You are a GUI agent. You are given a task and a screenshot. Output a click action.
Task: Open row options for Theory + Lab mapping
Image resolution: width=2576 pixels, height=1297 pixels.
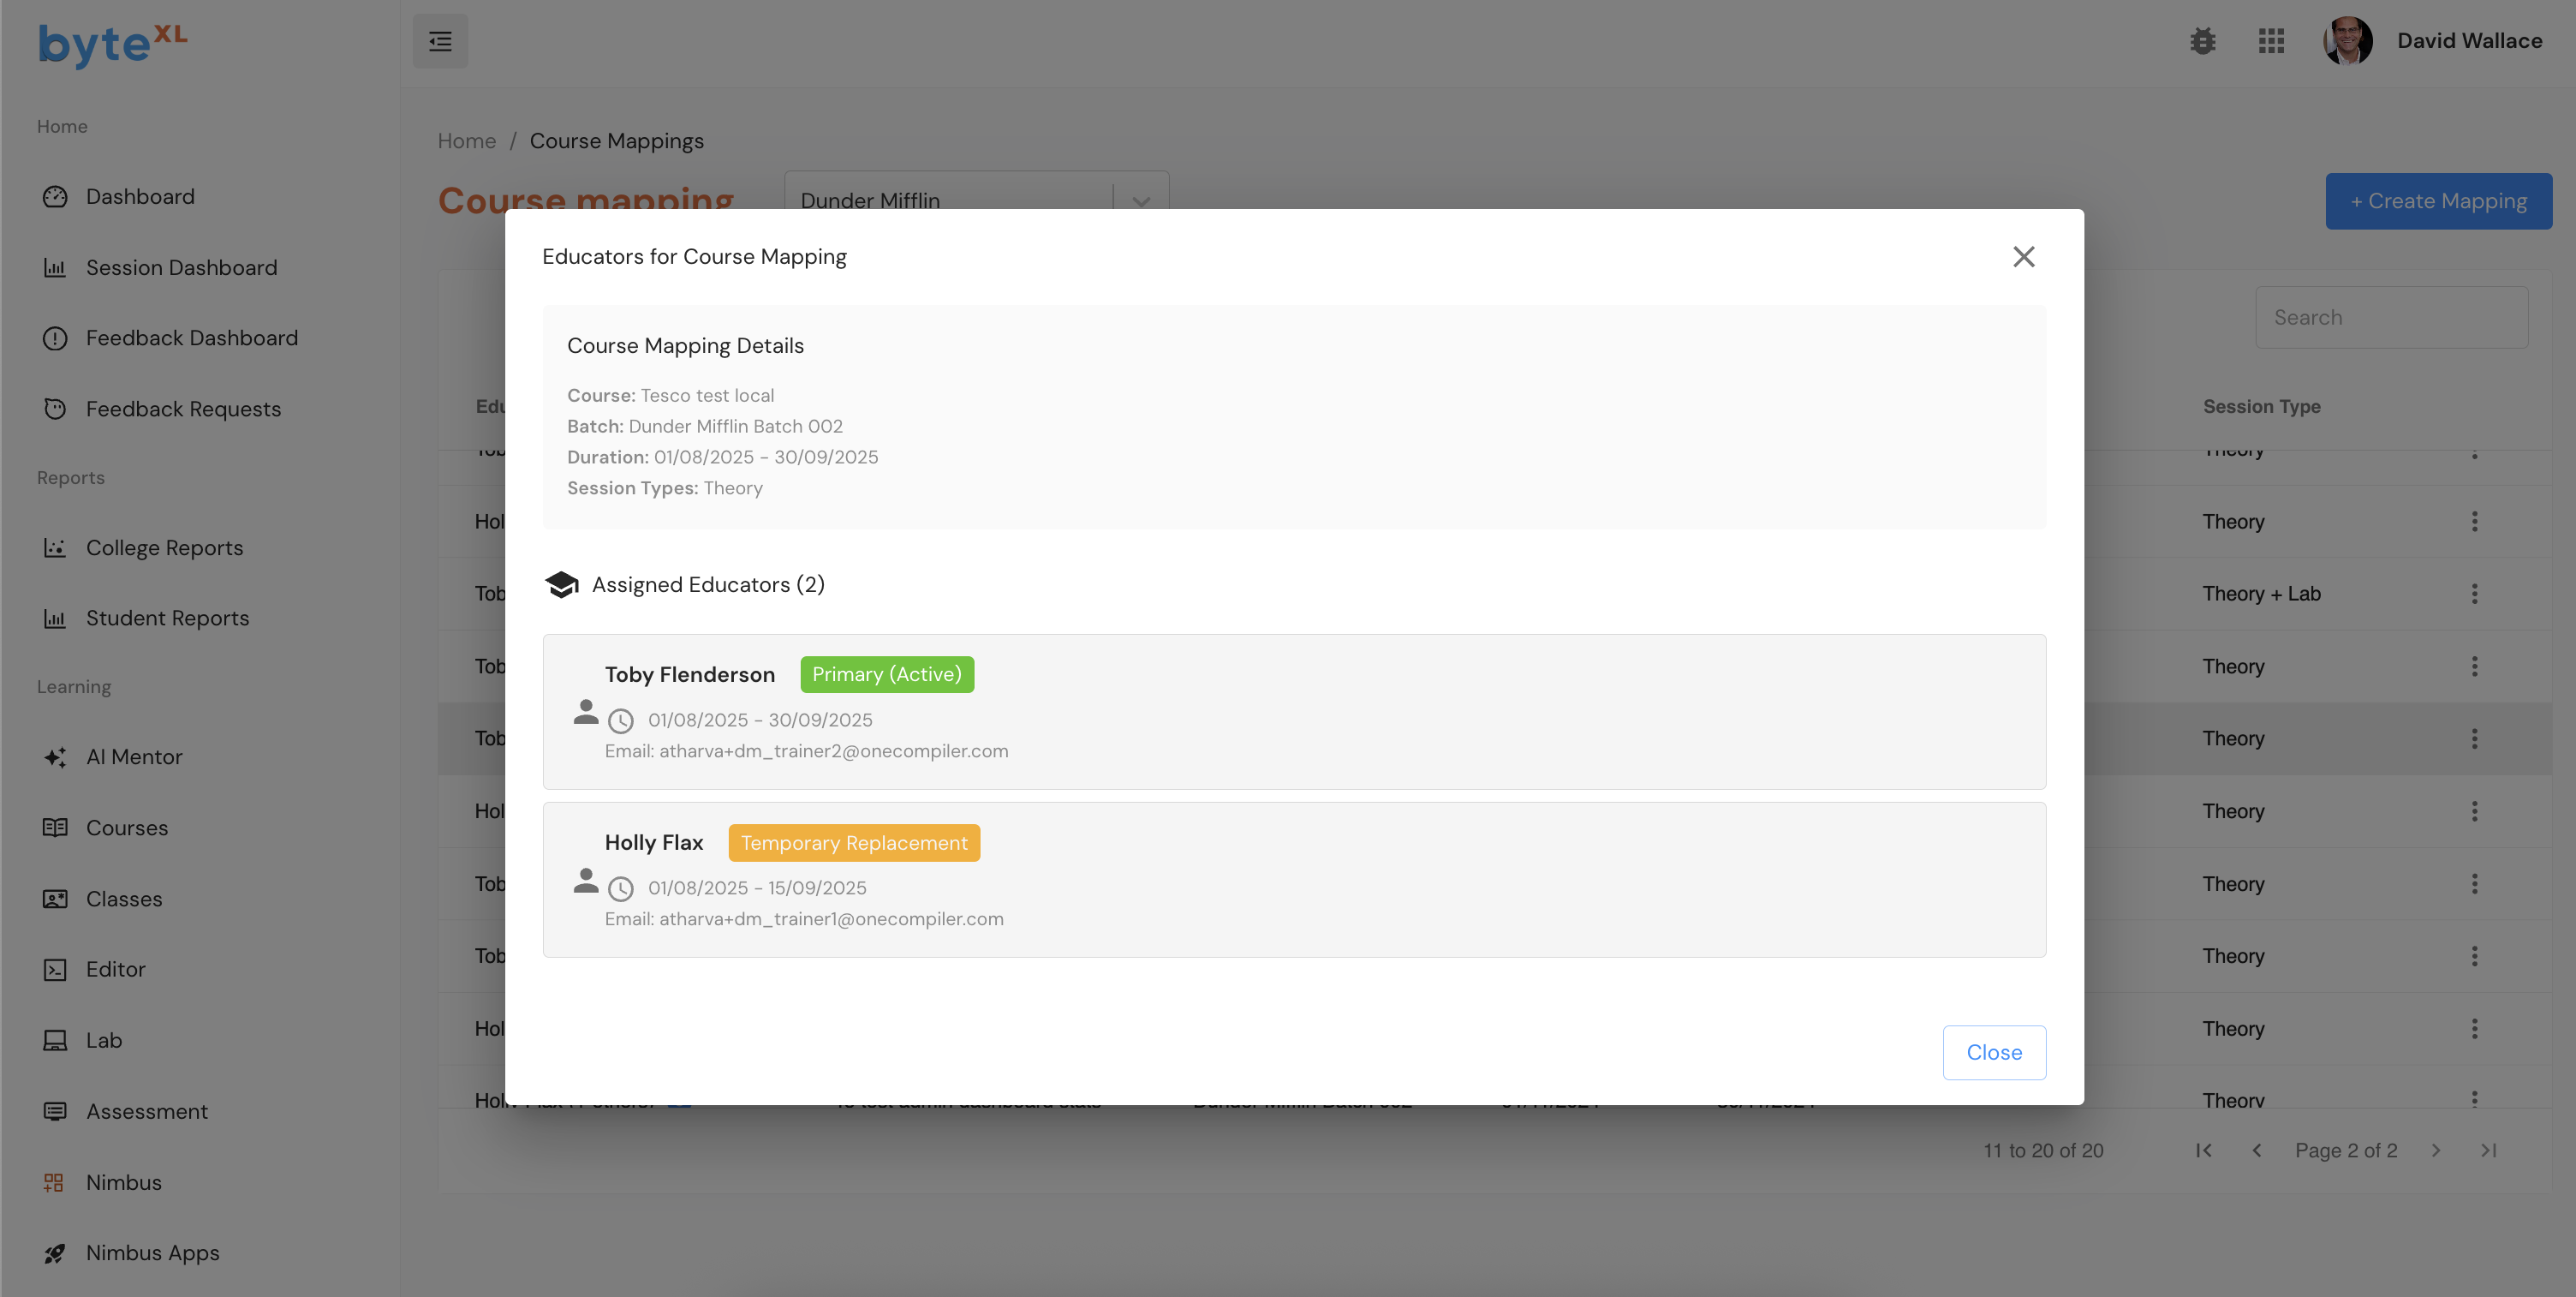[x=2474, y=594]
